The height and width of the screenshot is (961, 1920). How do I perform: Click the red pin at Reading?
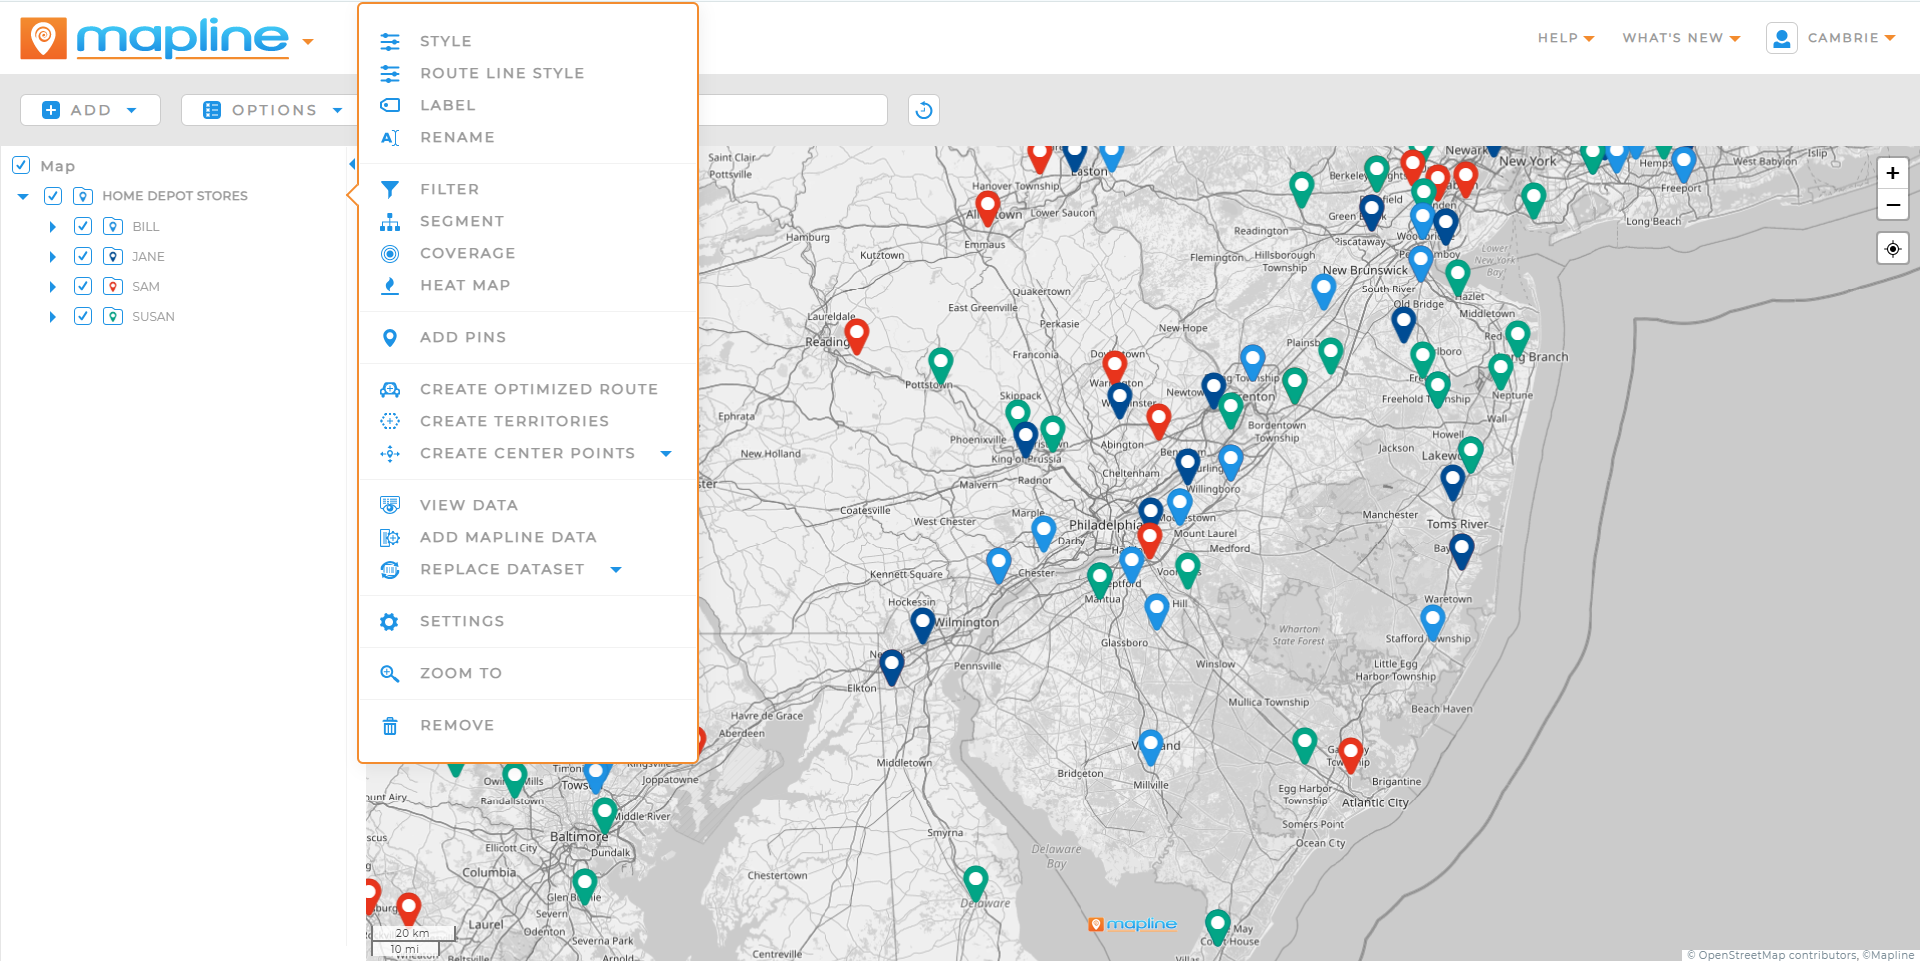(857, 335)
